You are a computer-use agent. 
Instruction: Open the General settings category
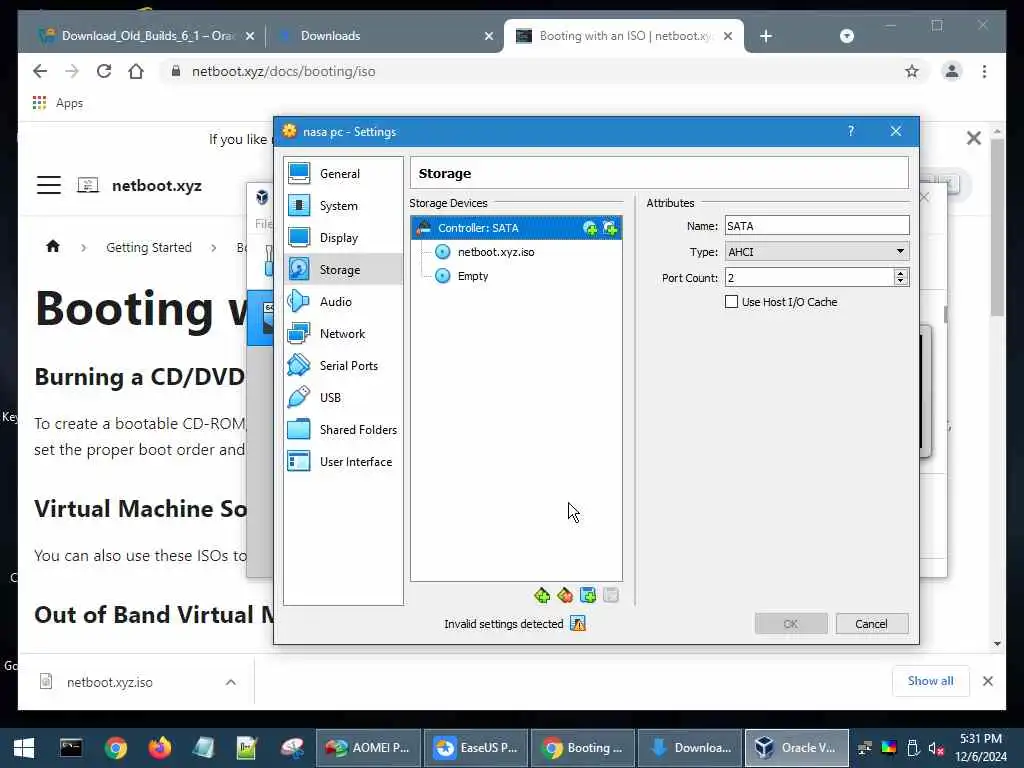click(343, 174)
